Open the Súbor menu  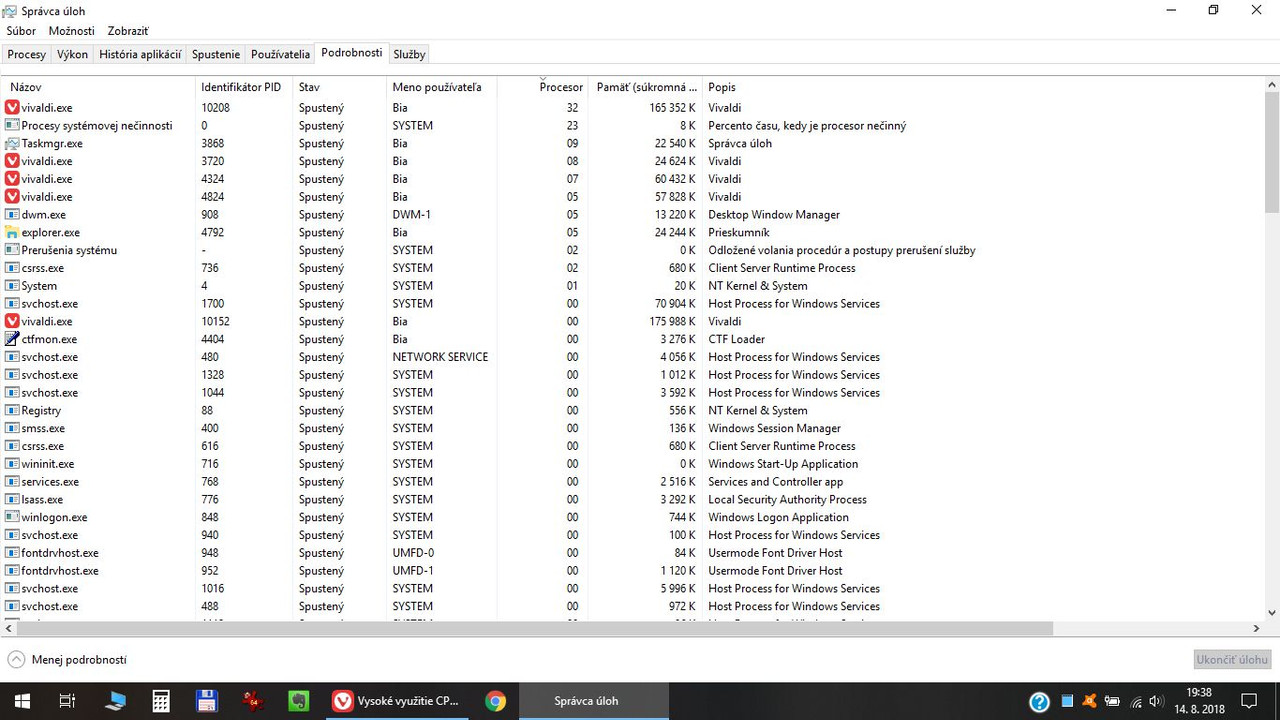pyautogui.click(x=21, y=31)
